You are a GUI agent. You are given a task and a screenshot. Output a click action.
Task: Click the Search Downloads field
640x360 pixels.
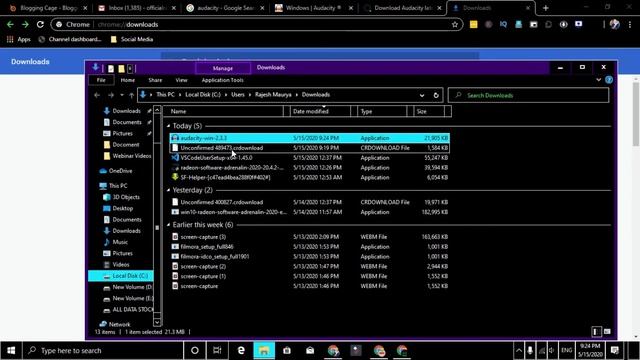[528, 95]
